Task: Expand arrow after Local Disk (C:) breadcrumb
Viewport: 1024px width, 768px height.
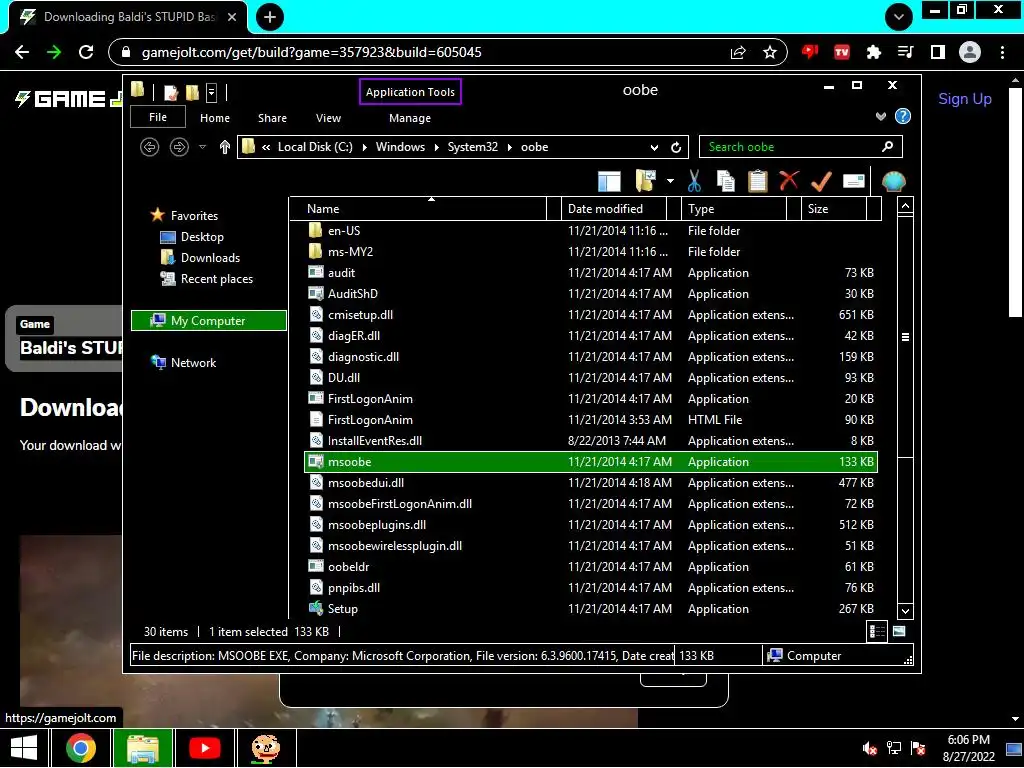Action: 364,147
